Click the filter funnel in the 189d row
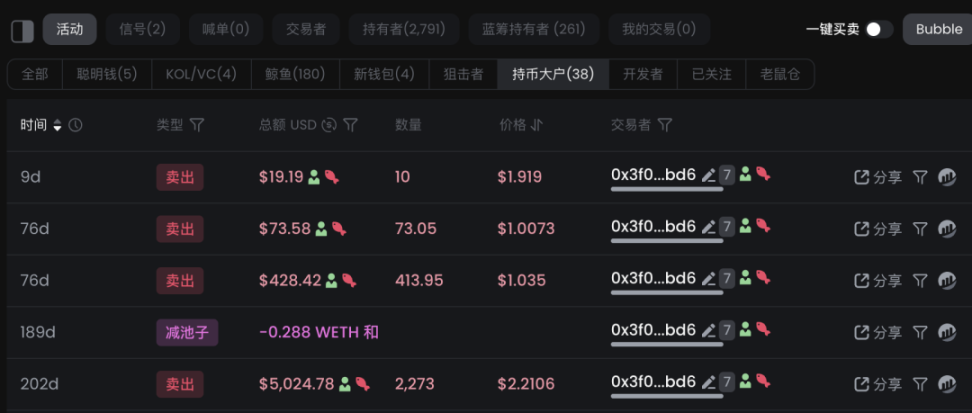 pyautogui.click(x=920, y=332)
